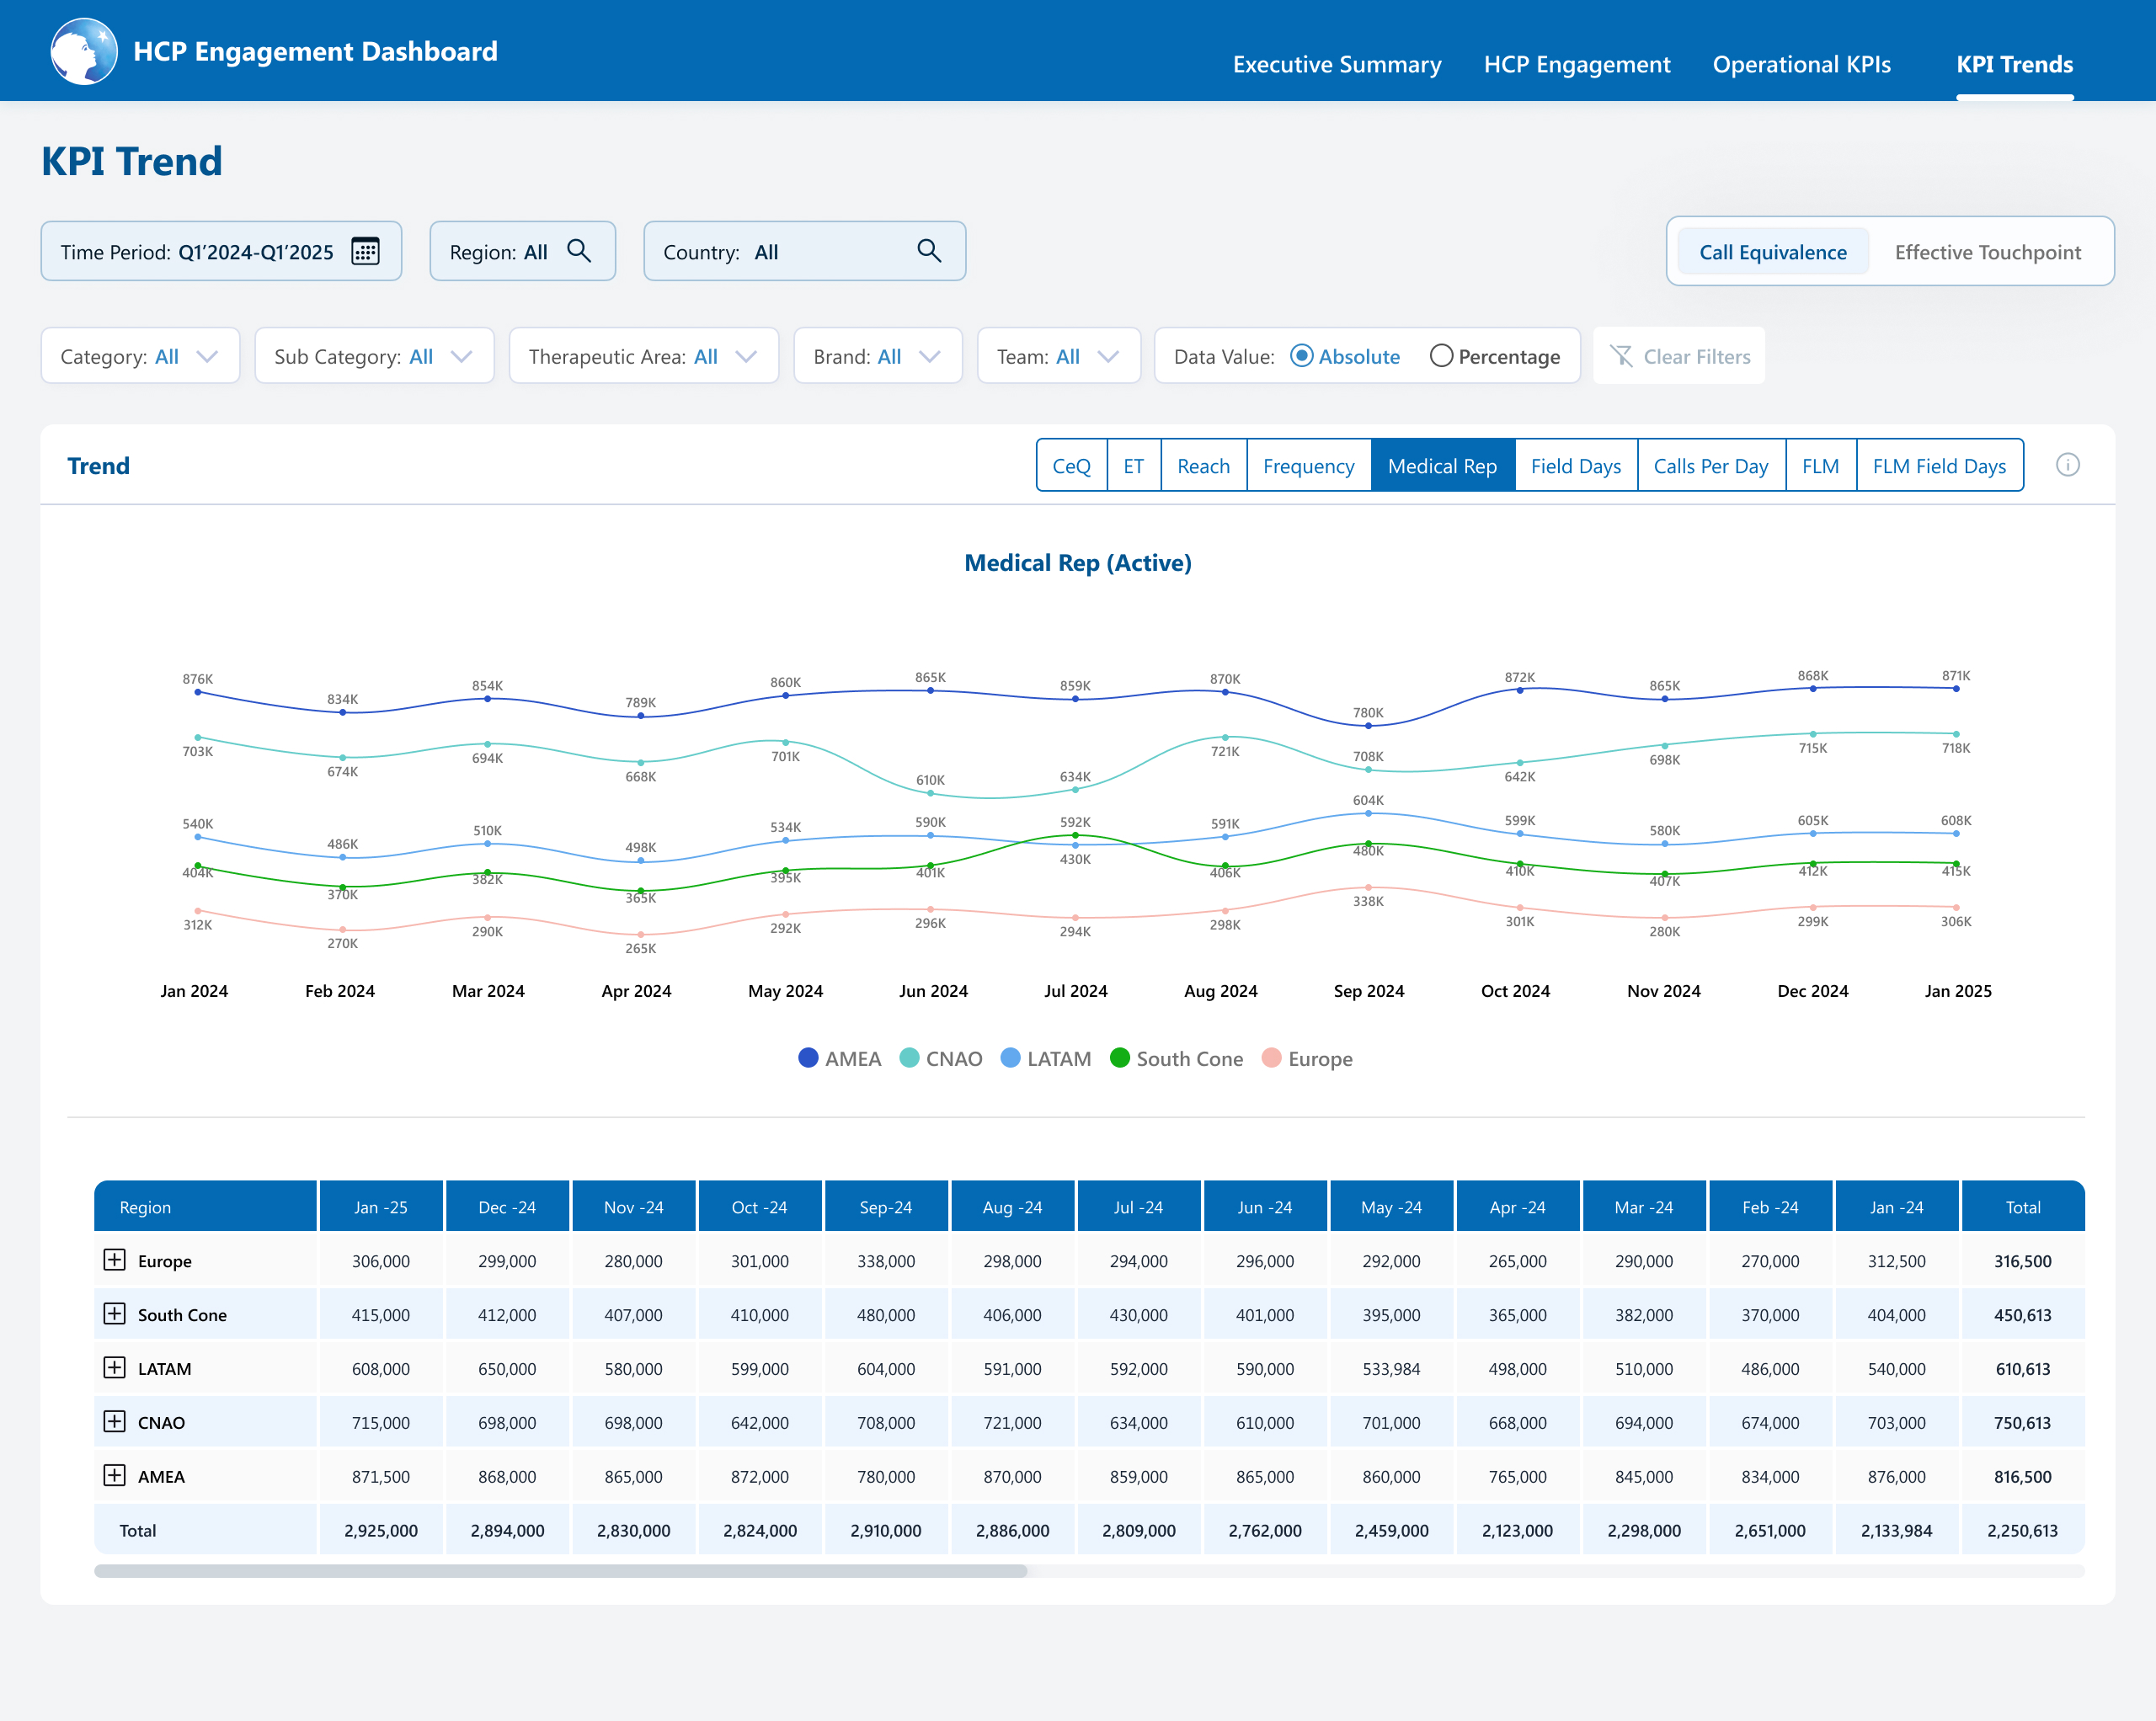This screenshot has width=2156, height=1721.
Task: Click the Region search magnifier icon
Action: click(x=579, y=251)
